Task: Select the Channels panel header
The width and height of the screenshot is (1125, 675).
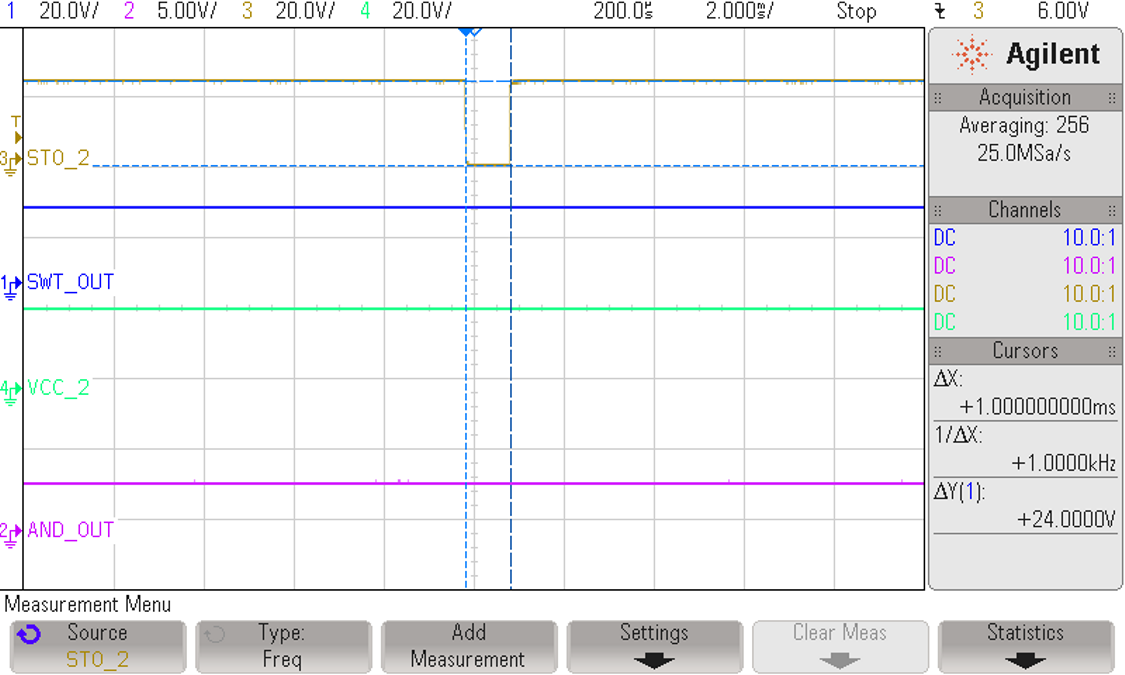Action: click(1024, 210)
